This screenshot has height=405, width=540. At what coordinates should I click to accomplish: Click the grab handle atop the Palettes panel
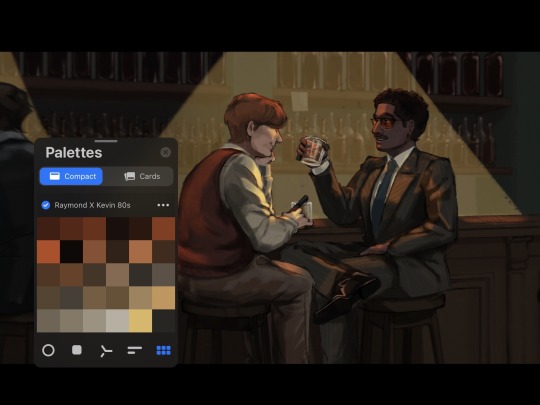point(106,141)
